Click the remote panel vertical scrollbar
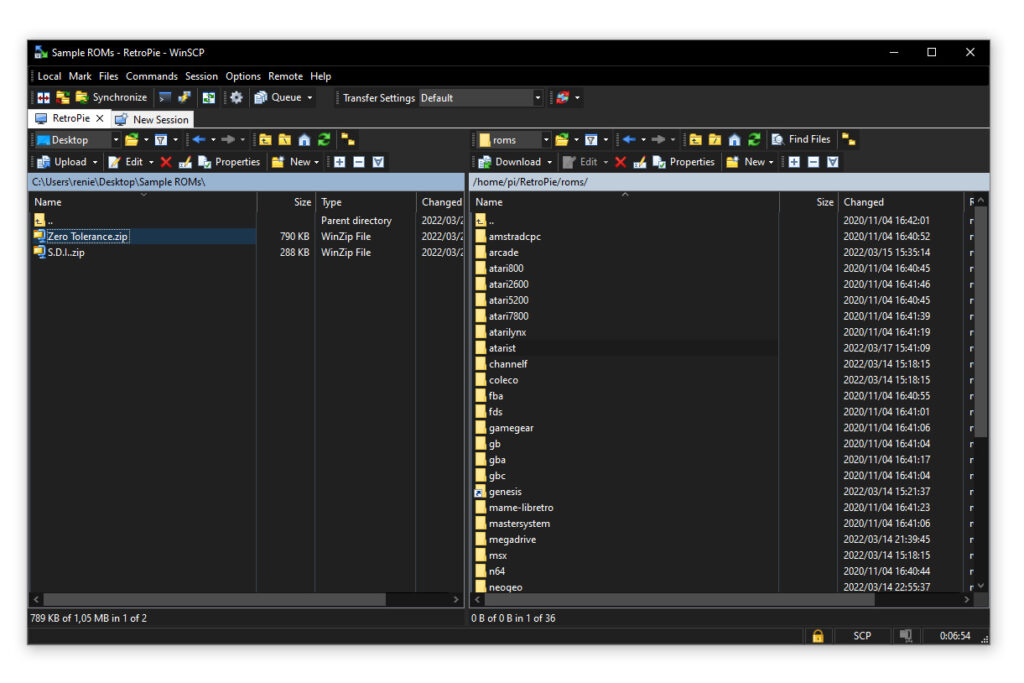Screen dimensions: 1024x683 [980, 320]
